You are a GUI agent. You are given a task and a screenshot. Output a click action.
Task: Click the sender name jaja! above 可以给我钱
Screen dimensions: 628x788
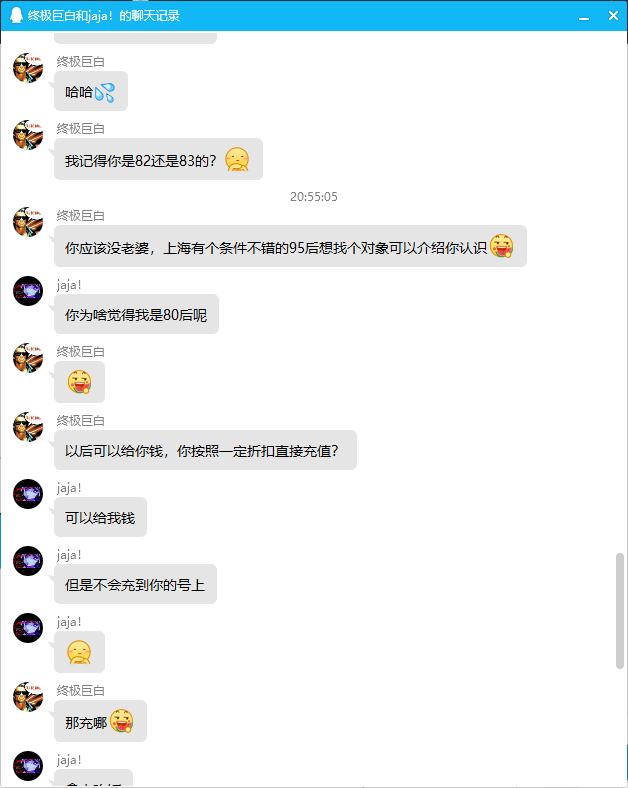pos(69,488)
